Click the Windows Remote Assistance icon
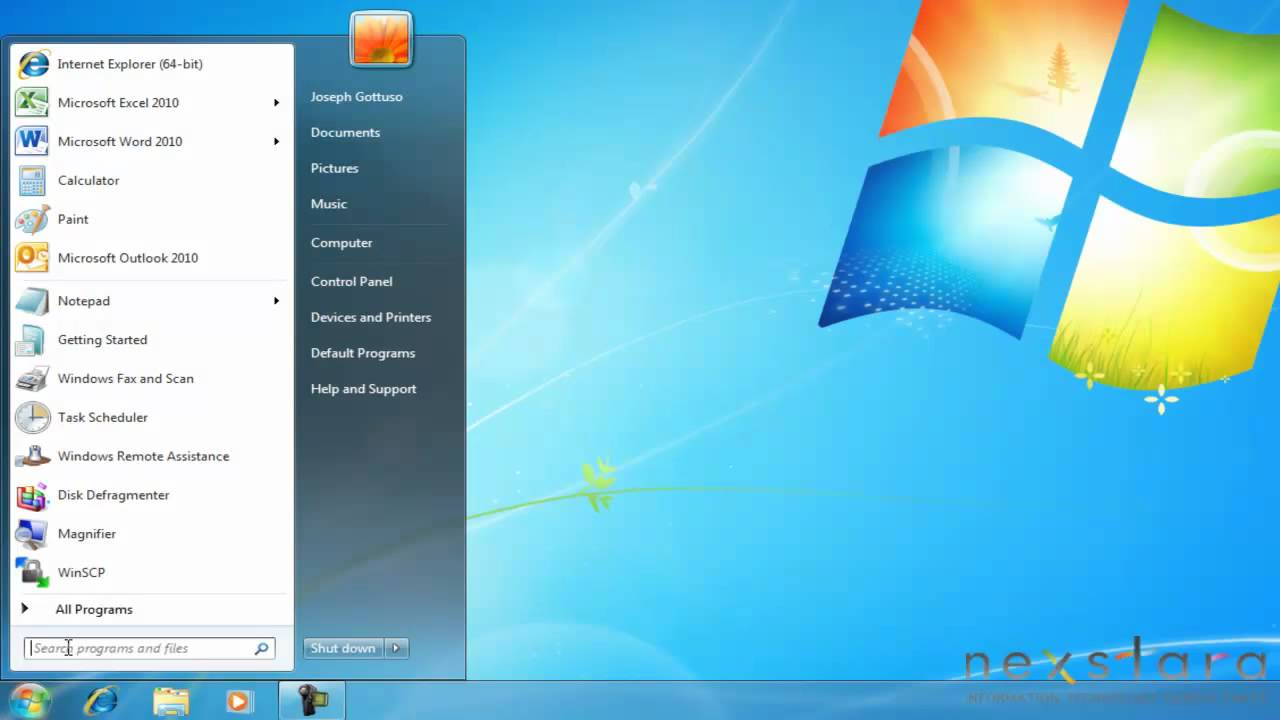 coord(32,456)
